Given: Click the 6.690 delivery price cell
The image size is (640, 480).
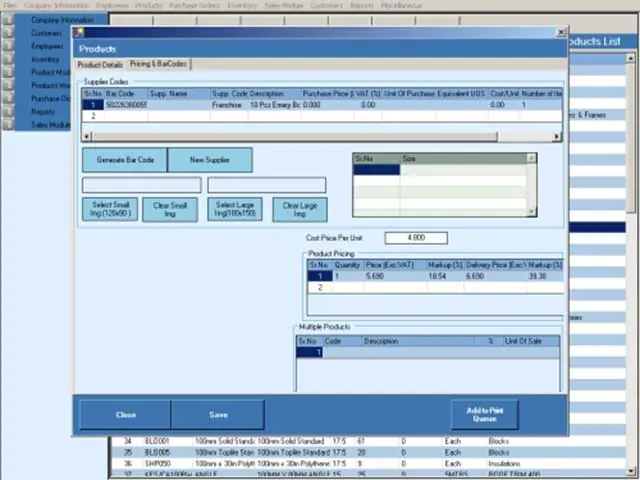Looking at the screenshot, I should tap(496, 276).
